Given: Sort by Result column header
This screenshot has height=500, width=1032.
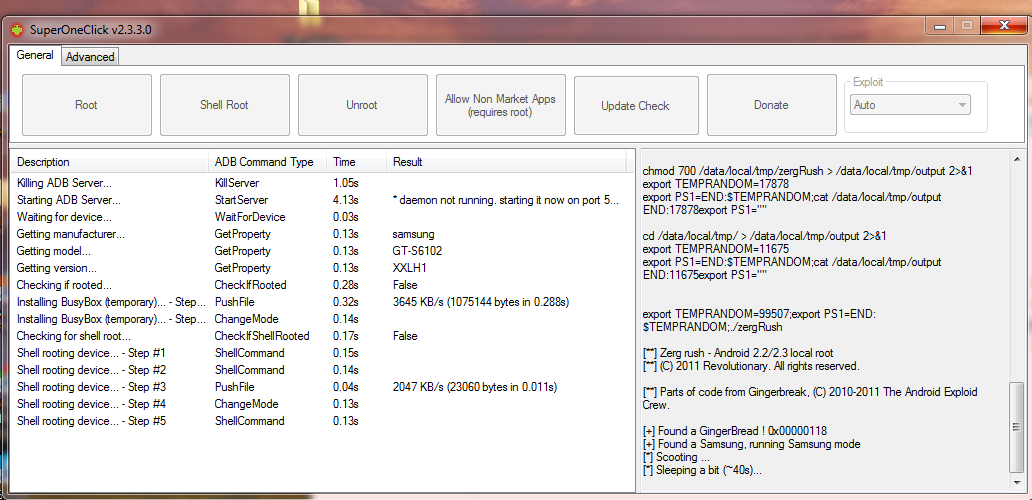Looking at the screenshot, I should click(x=507, y=162).
